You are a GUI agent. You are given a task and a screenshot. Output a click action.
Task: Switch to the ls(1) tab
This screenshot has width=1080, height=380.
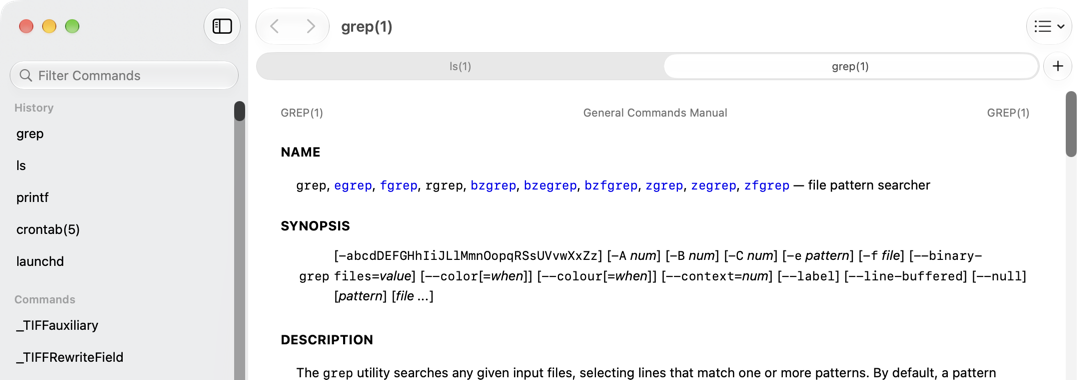[460, 66]
